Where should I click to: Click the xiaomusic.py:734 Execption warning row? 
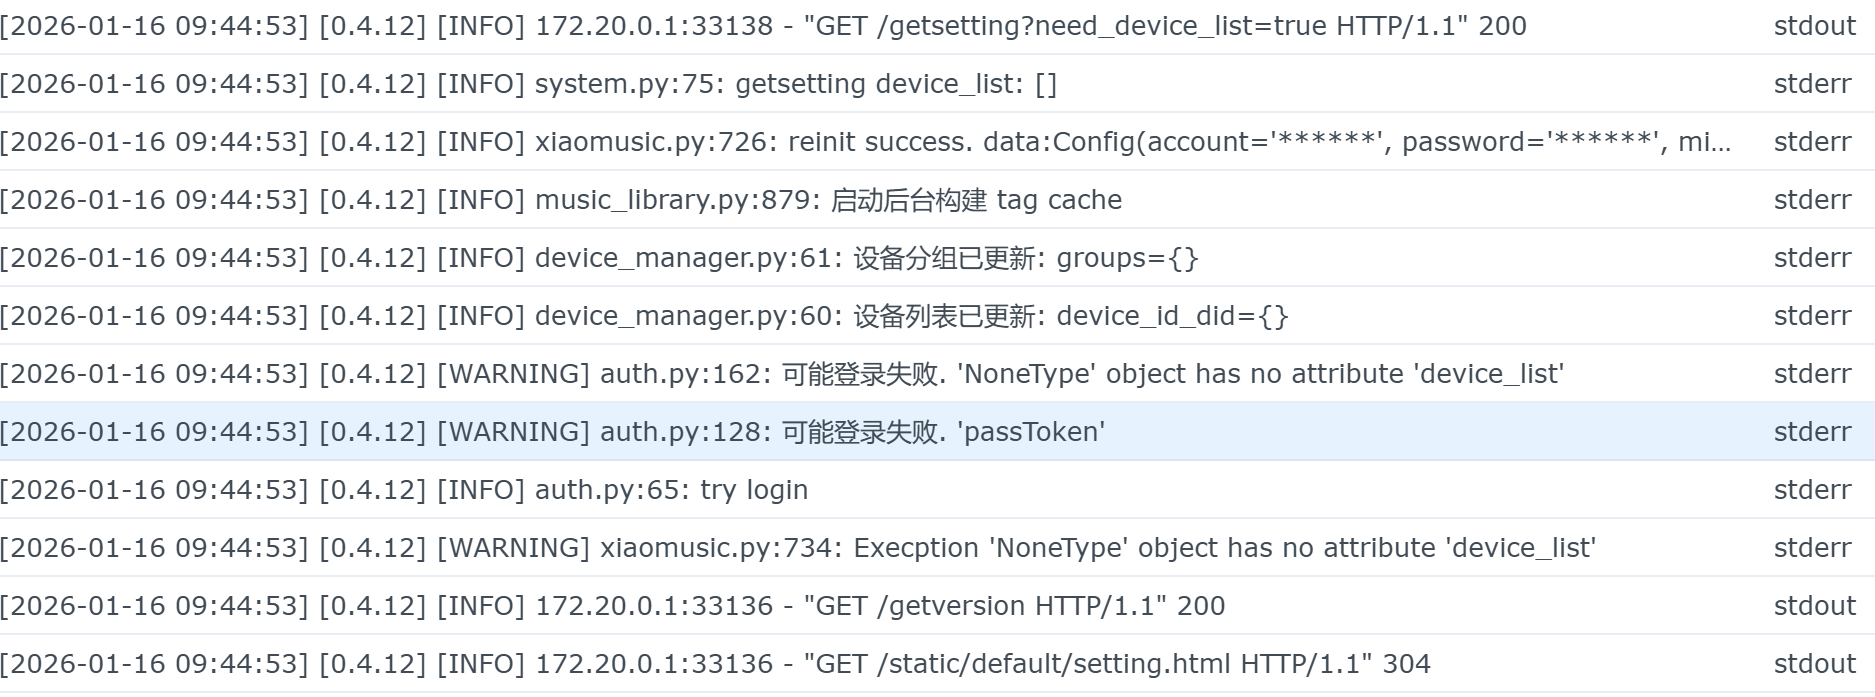point(798,548)
